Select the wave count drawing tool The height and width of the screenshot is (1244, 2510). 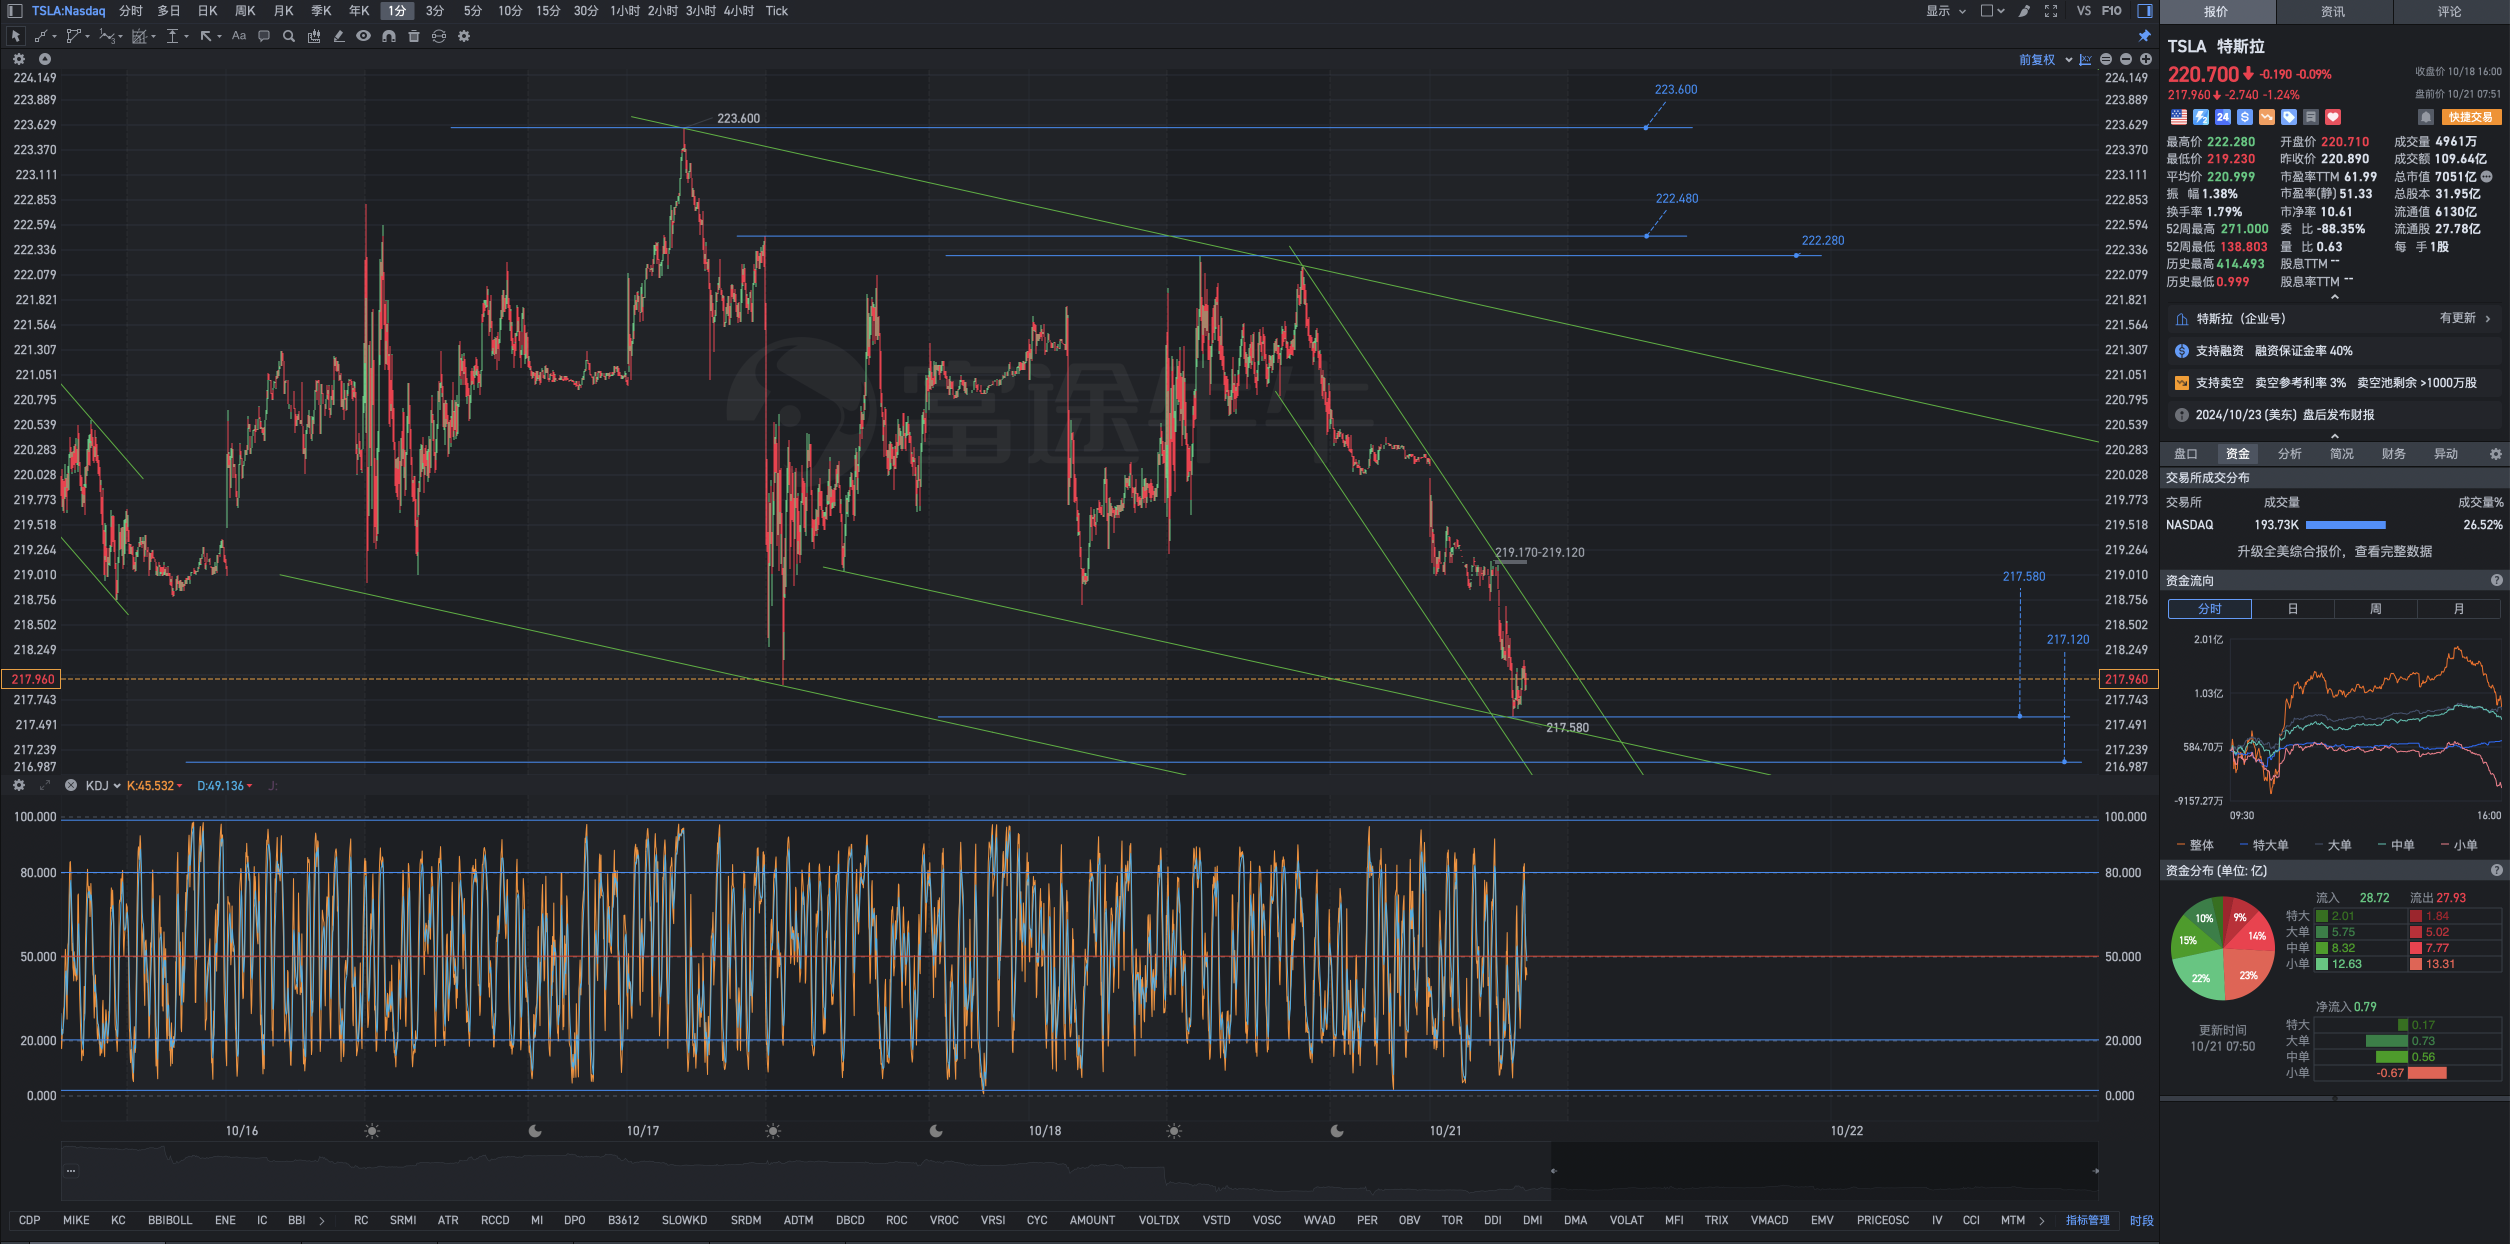[x=106, y=36]
